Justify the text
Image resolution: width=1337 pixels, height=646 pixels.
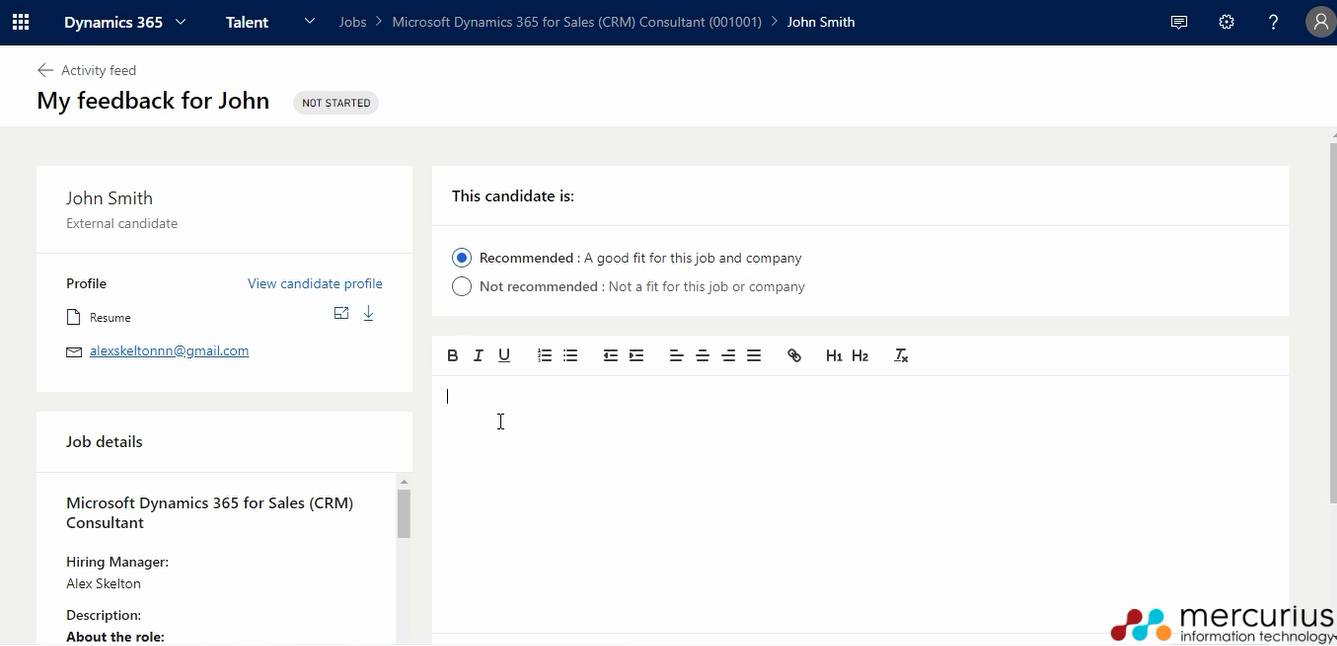click(754, 355)
